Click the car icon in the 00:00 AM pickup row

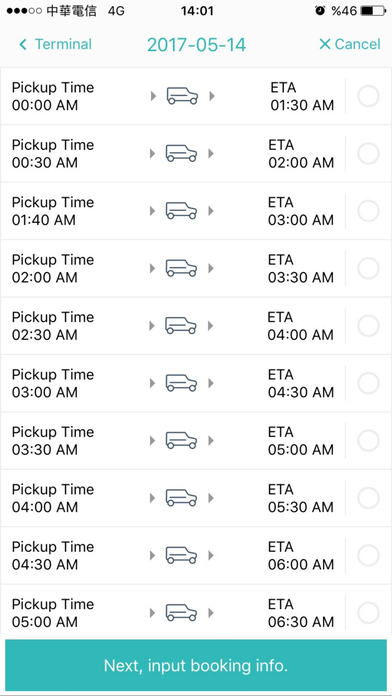[182, 96]
